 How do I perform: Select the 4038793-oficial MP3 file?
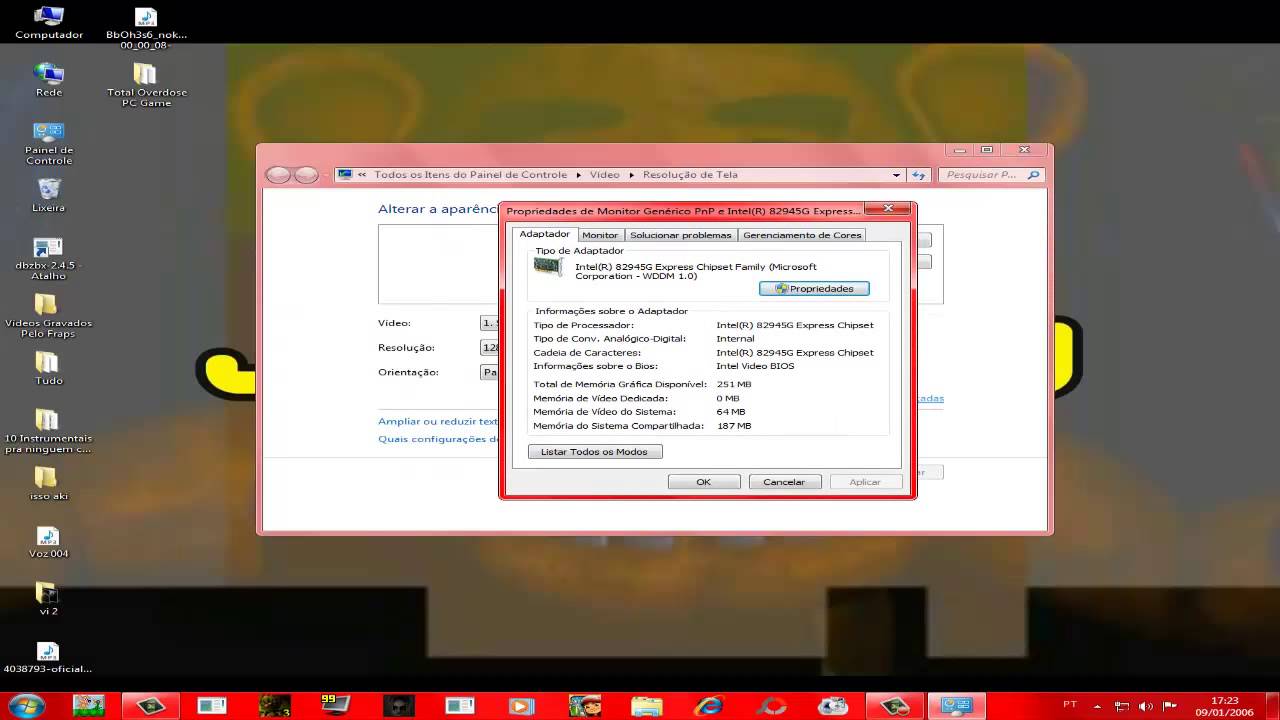click(x=48, y=656)
